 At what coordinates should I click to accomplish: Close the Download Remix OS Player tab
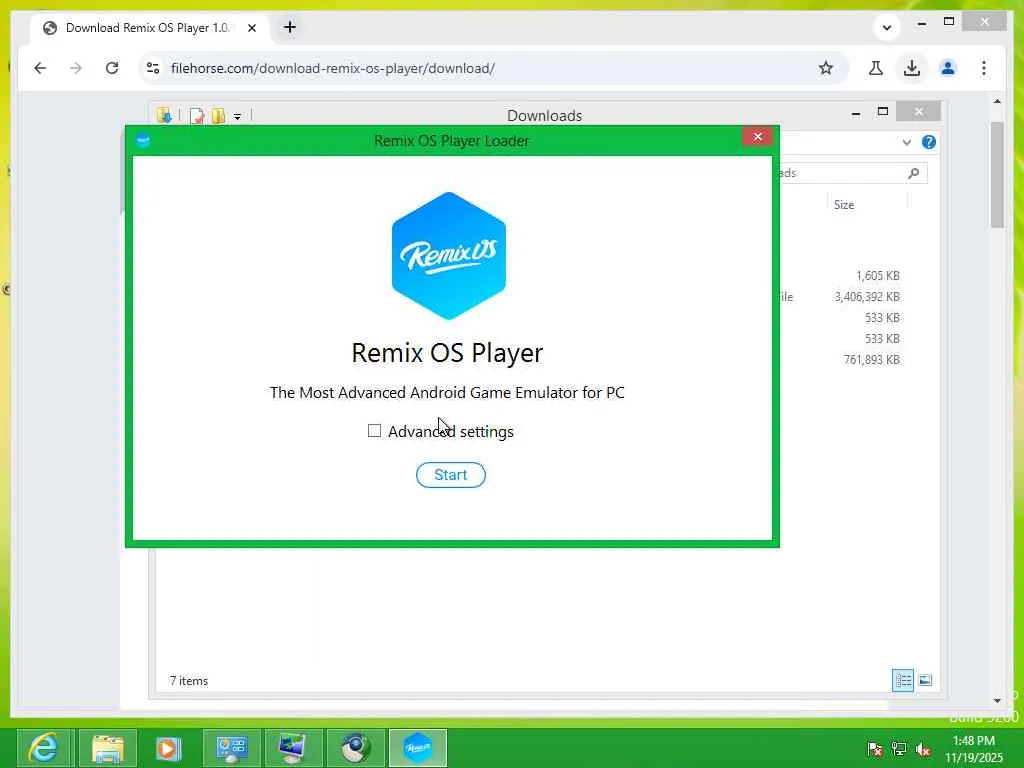pos(252,28)
